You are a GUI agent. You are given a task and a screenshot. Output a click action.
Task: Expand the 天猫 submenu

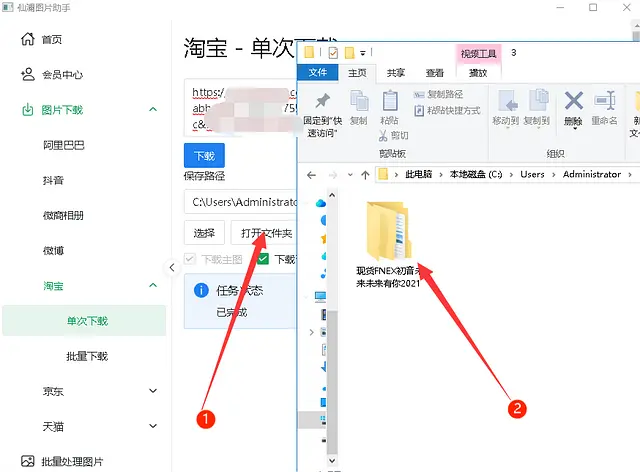pyautogui.click(x=153, y=426)
